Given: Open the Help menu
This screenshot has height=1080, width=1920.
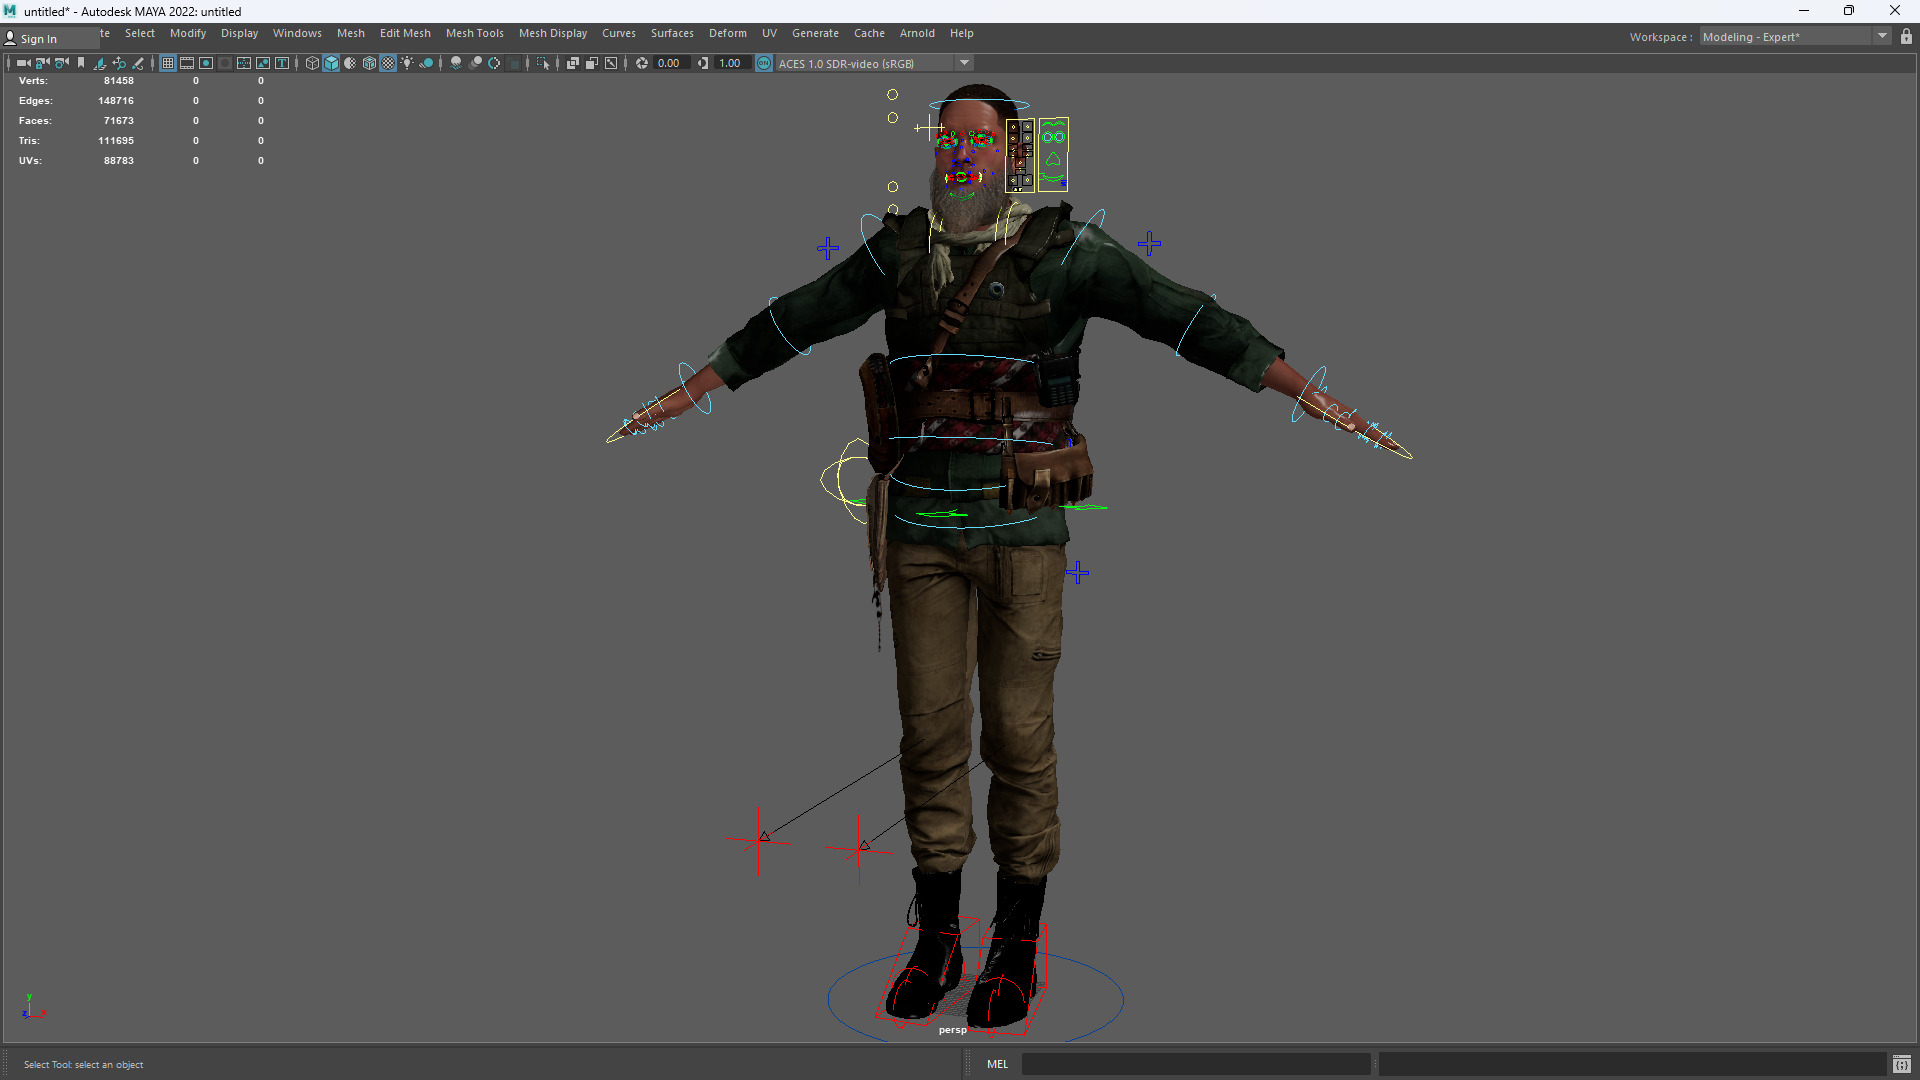Looking at the screenshot, I should (962, 33).
